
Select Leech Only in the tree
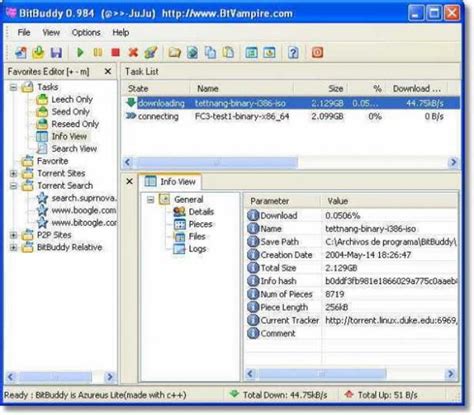pos(72,99)
